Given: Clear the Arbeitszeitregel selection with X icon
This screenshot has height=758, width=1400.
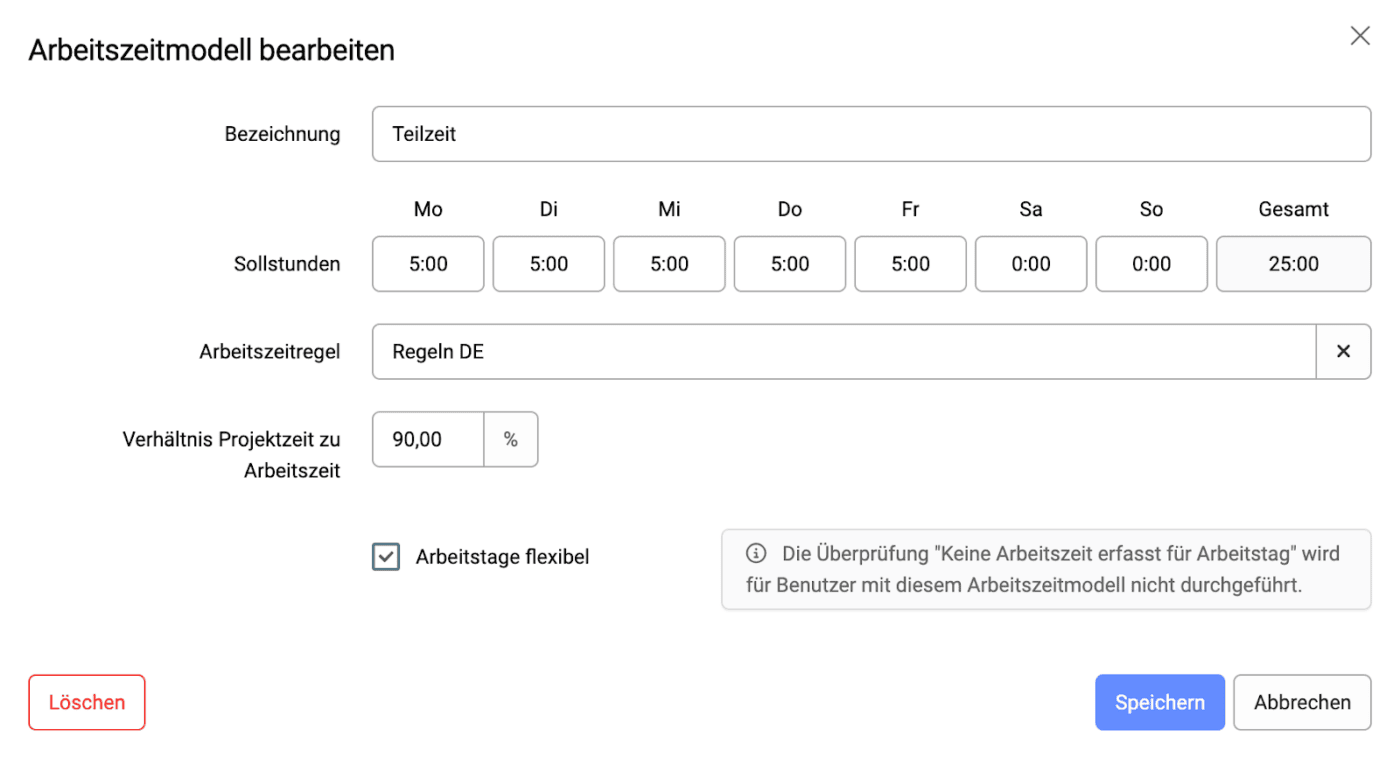Looking at the screenshot, I should (1343, 352).
